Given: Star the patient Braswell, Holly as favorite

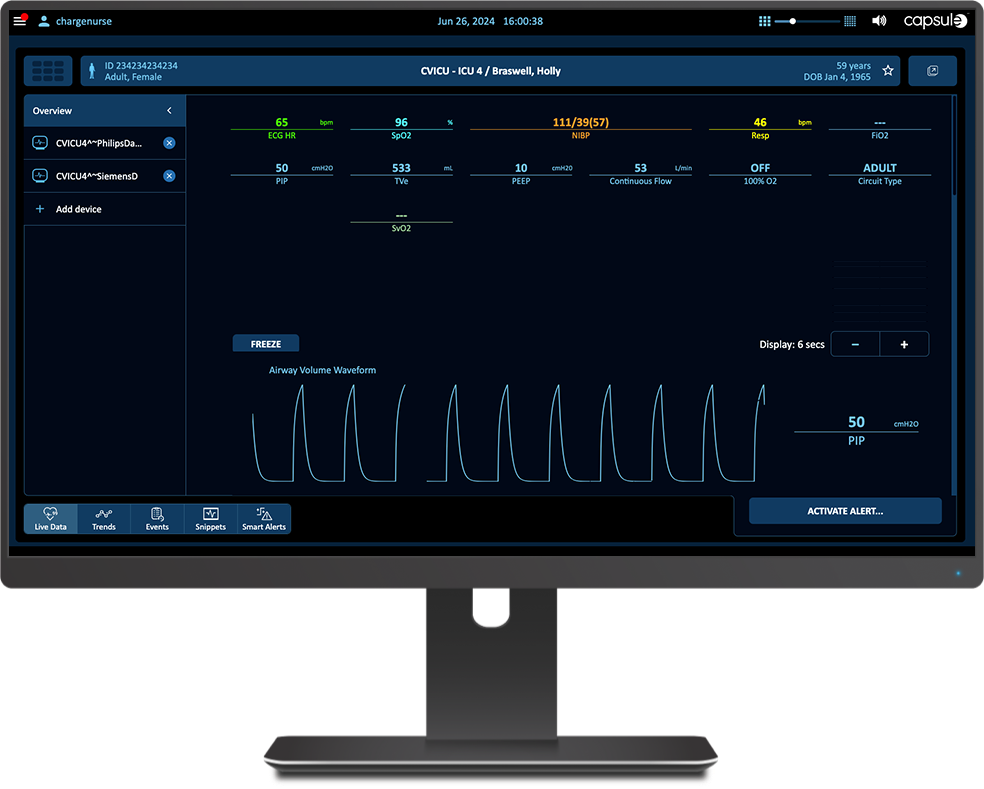Looking at the screenshot, I should pos(888,71).
